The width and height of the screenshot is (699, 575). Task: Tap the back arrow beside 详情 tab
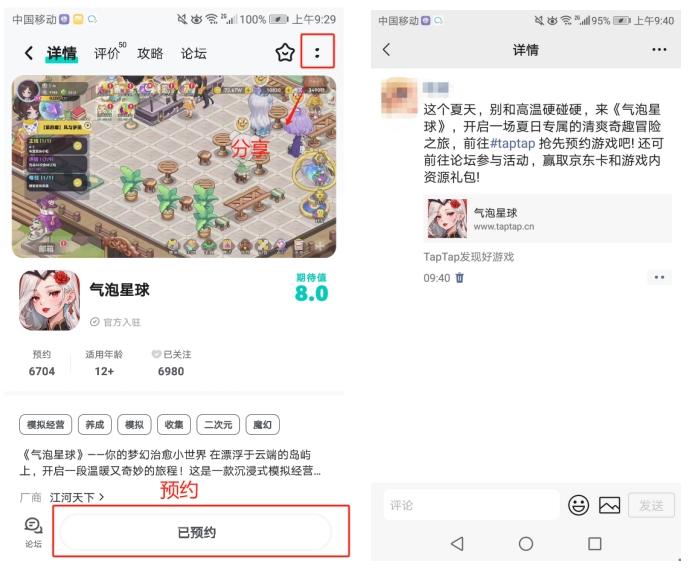pyautogui.click(x=29, y=53)
